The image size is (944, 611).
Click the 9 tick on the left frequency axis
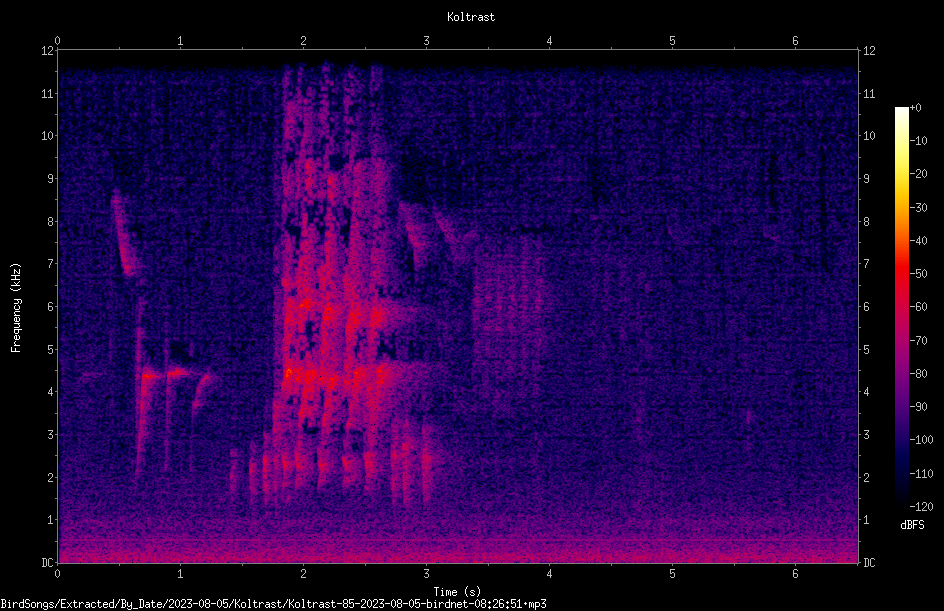point(51,179)
